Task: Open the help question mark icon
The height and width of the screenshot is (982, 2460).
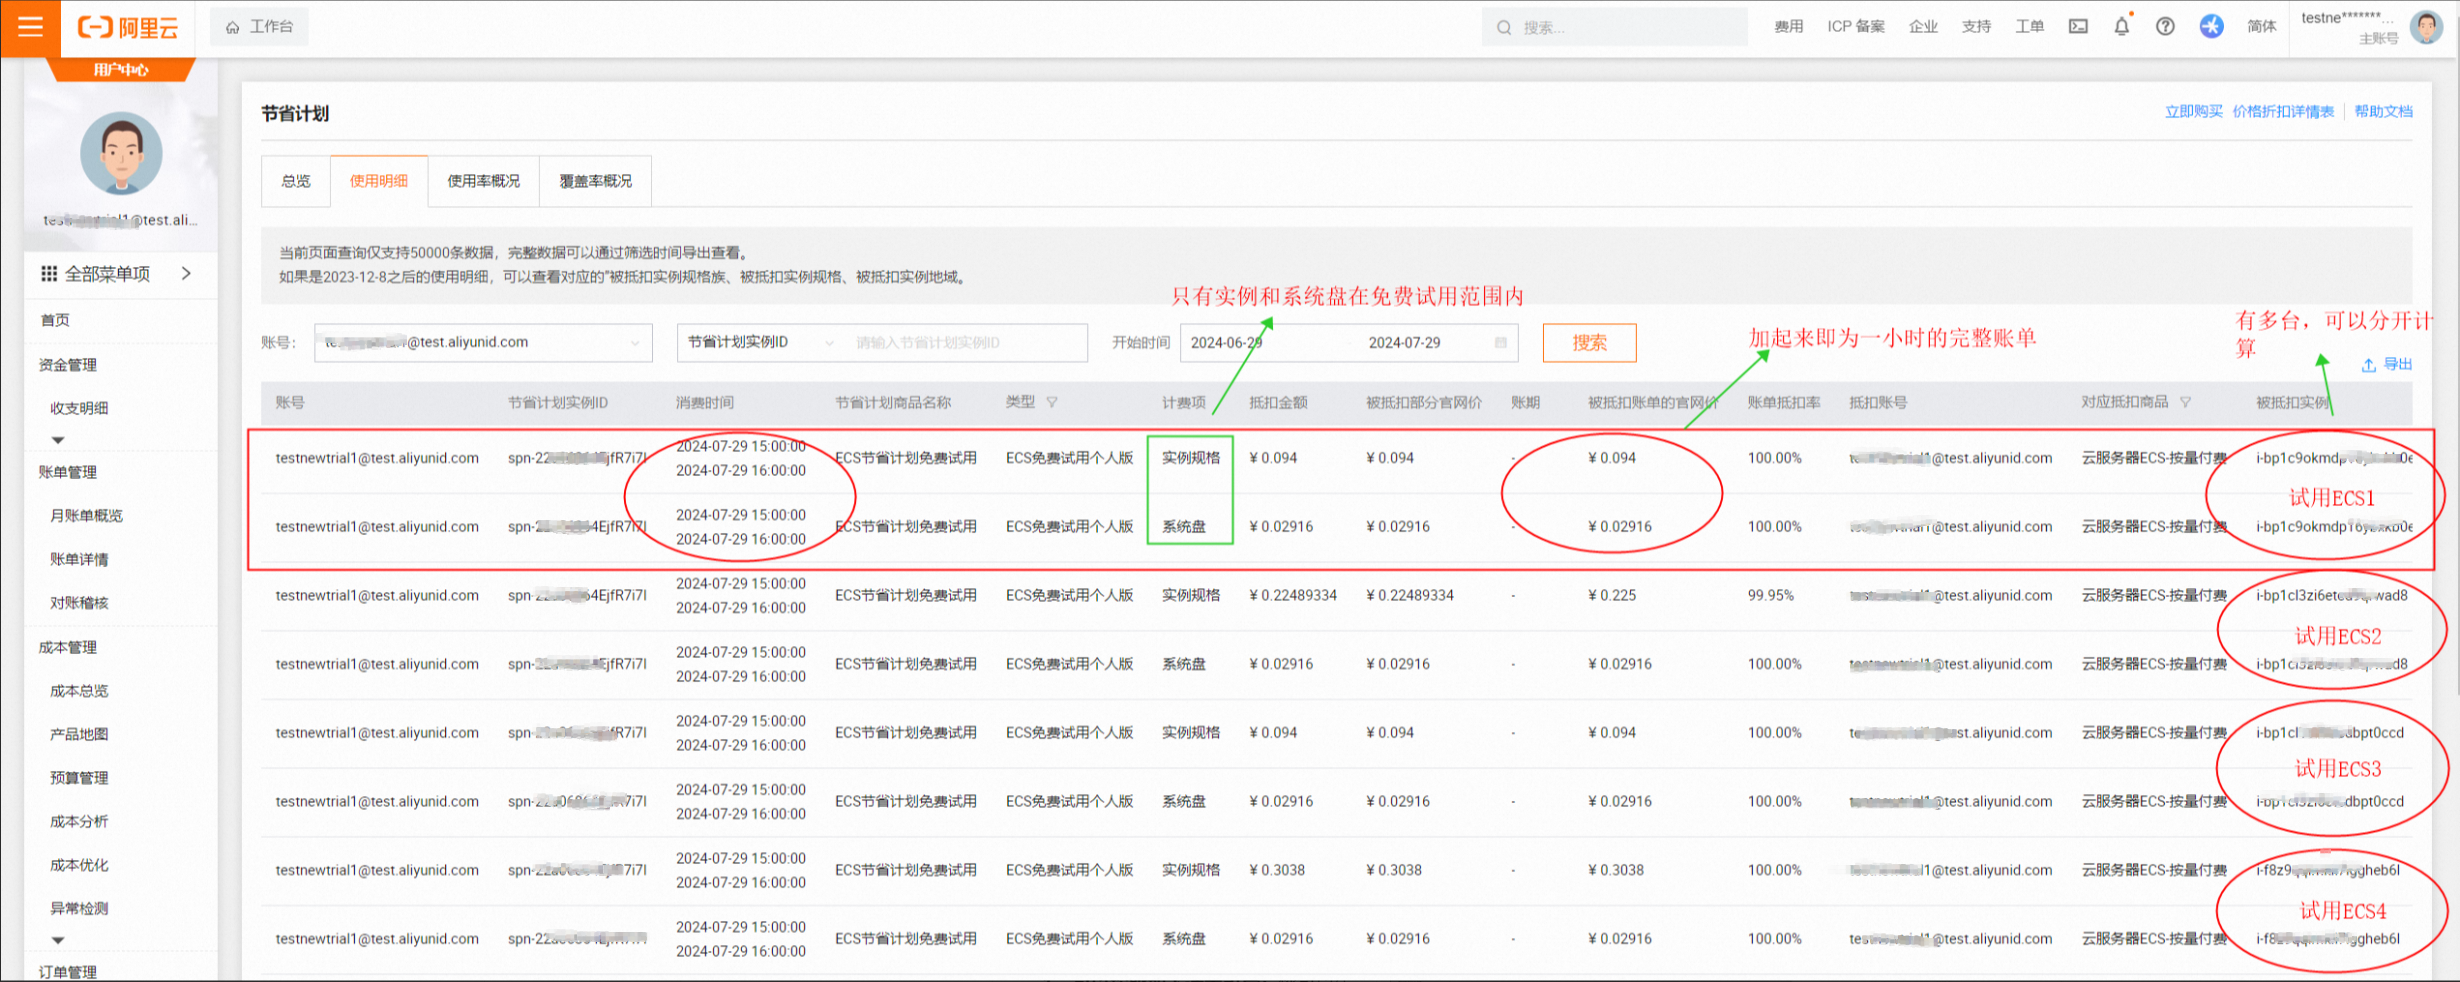Action: (2165, 27)
